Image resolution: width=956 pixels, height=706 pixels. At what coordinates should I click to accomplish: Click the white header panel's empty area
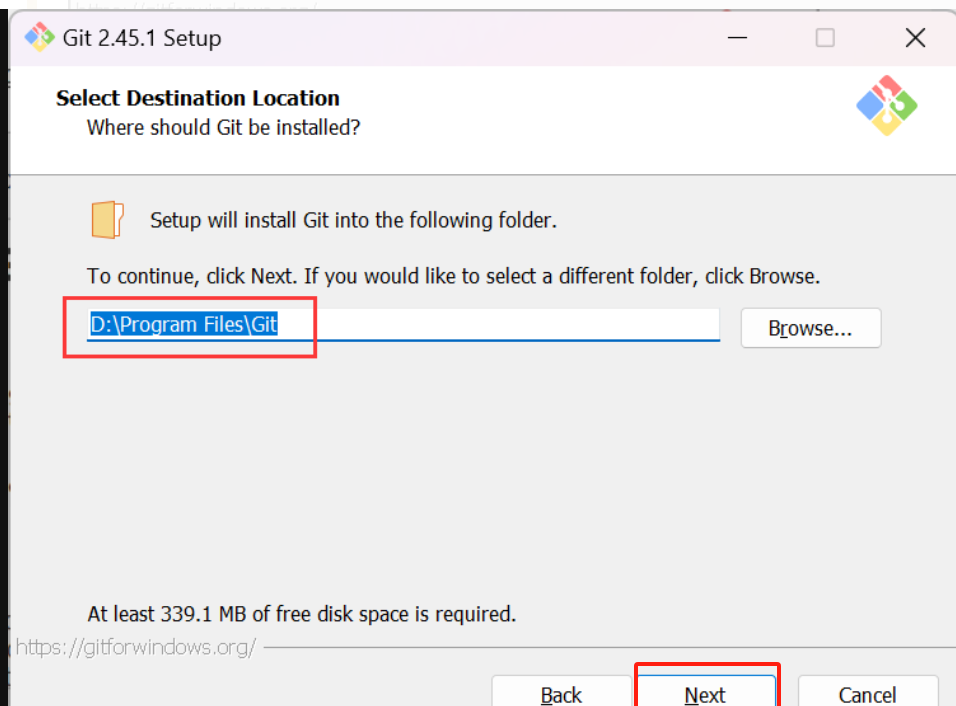[x=600, y=120]
